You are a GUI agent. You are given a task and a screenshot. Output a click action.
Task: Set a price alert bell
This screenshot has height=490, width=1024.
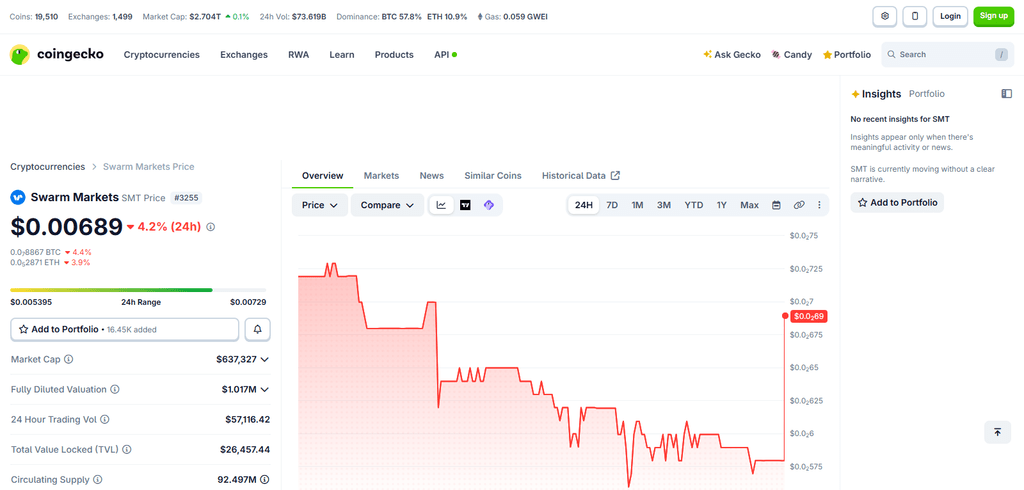click(x=257, y=330)
